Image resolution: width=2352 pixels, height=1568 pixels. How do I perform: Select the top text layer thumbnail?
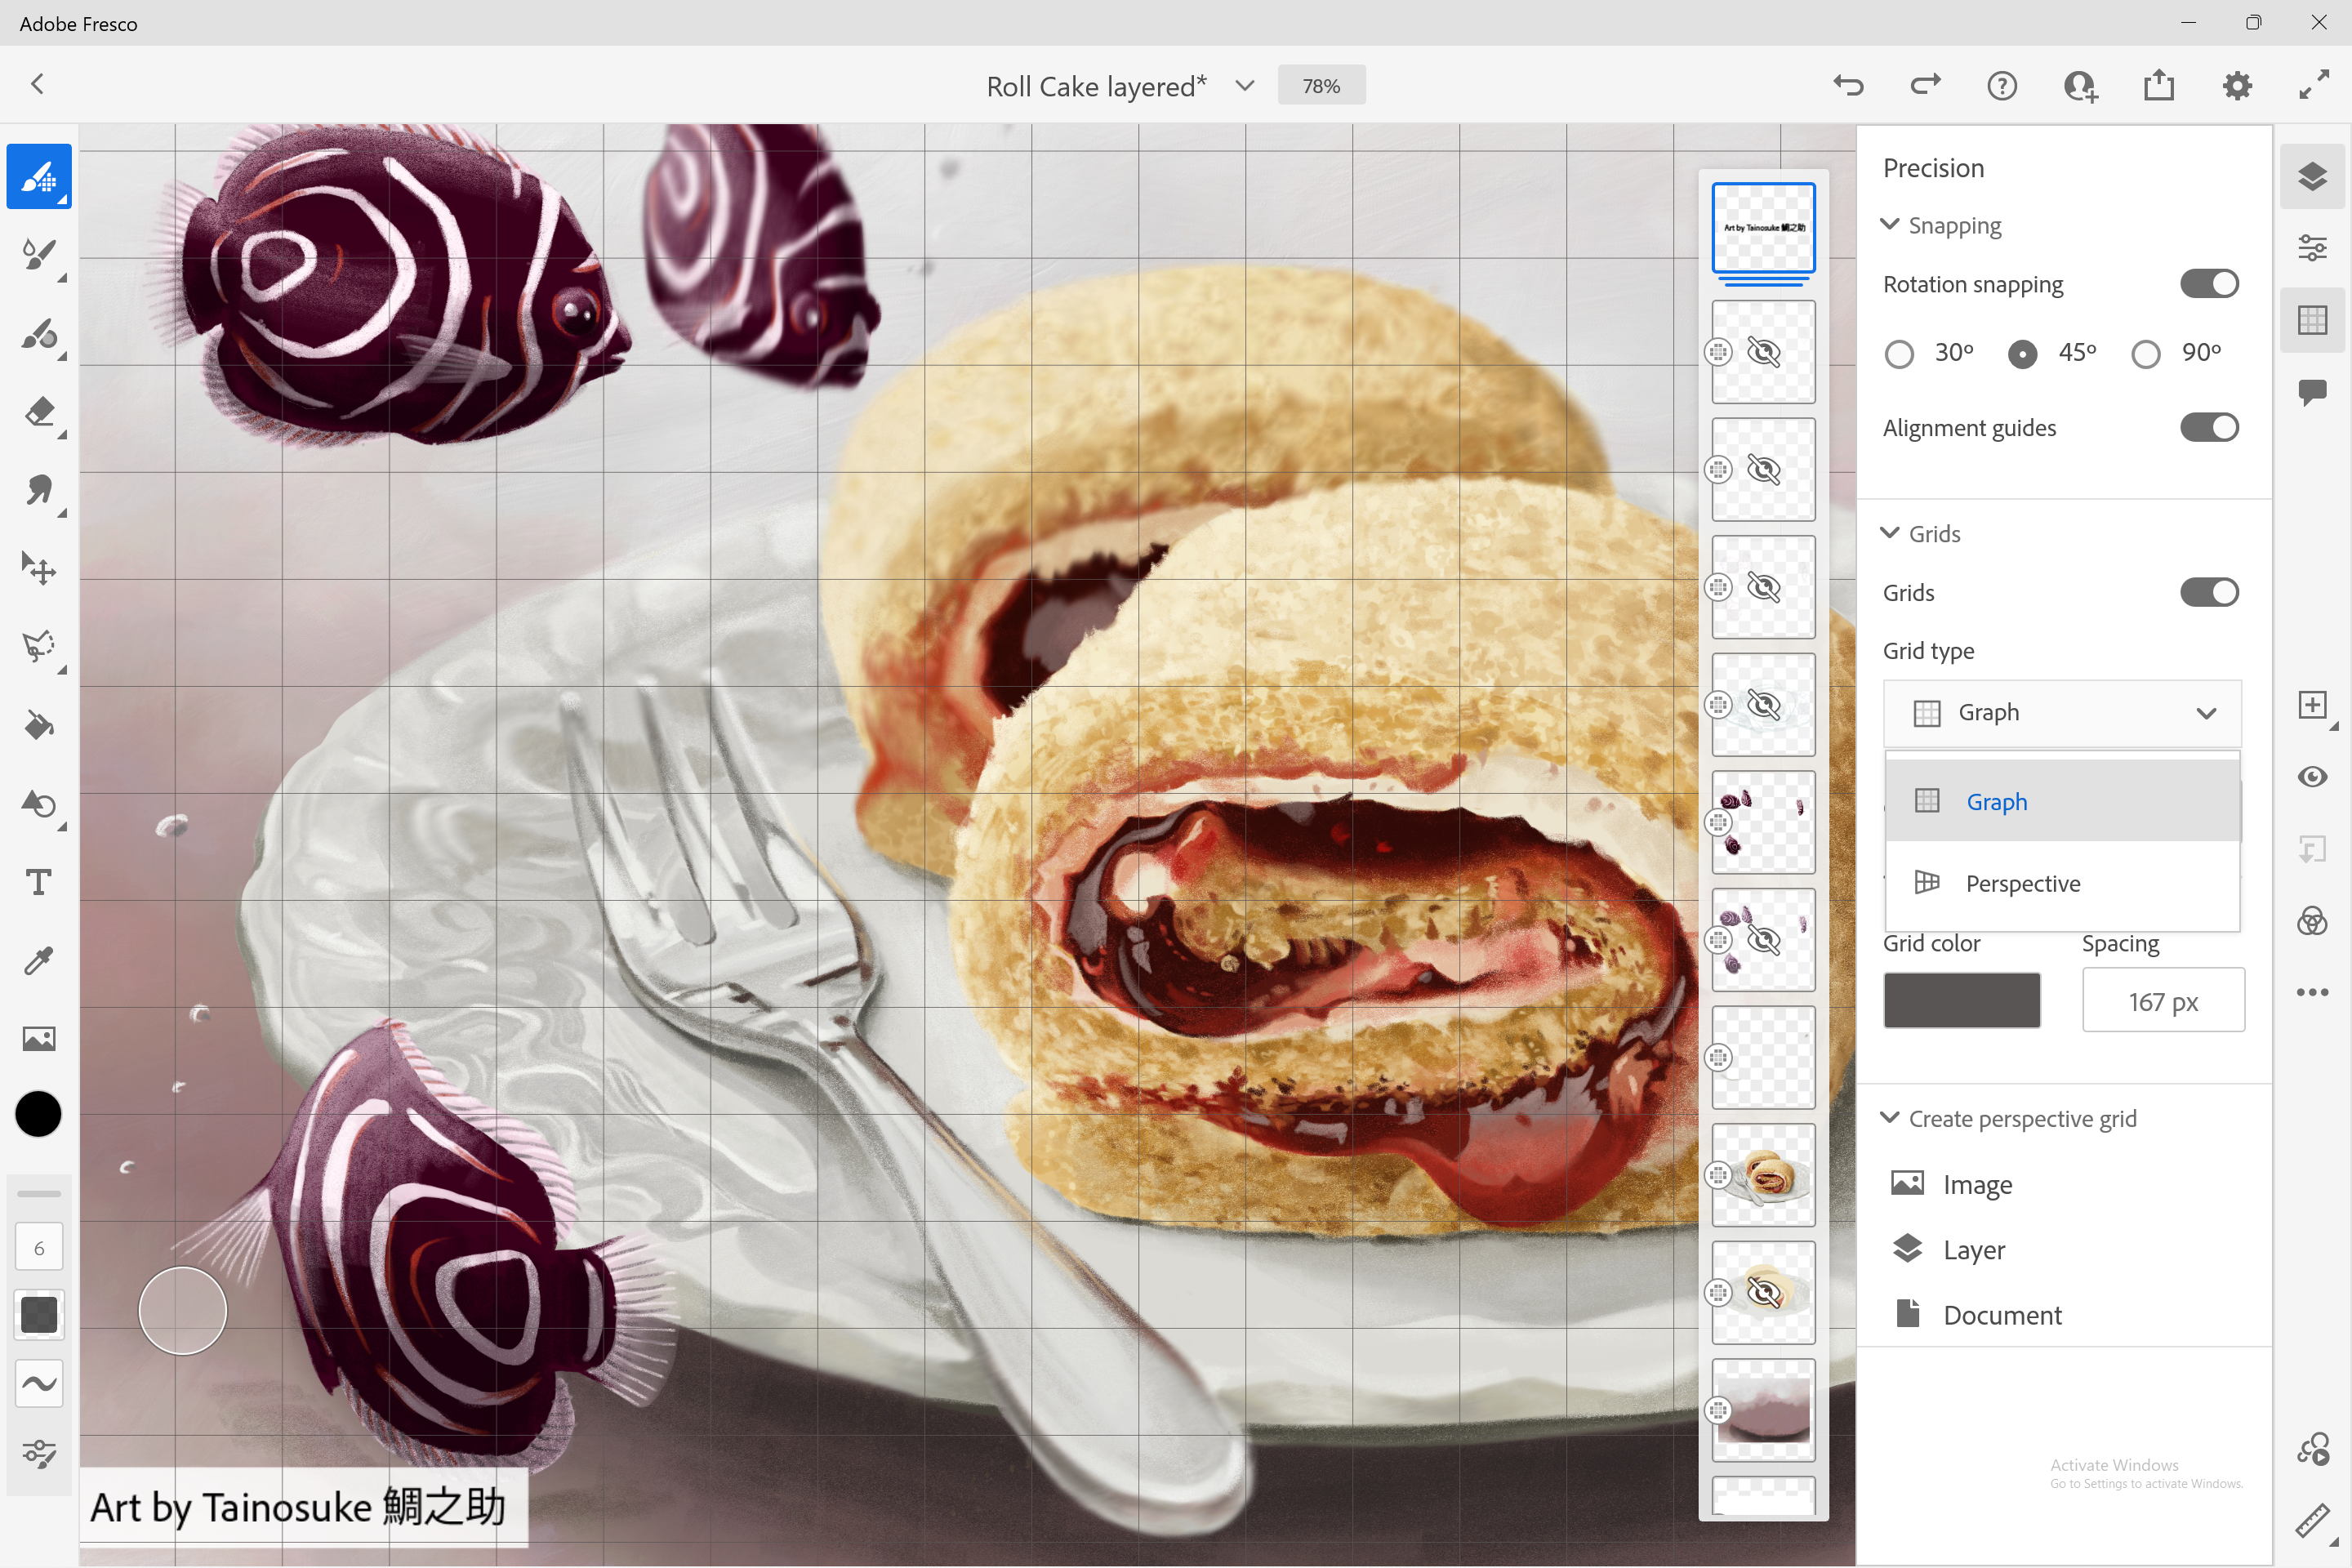tap(1763, 228)
